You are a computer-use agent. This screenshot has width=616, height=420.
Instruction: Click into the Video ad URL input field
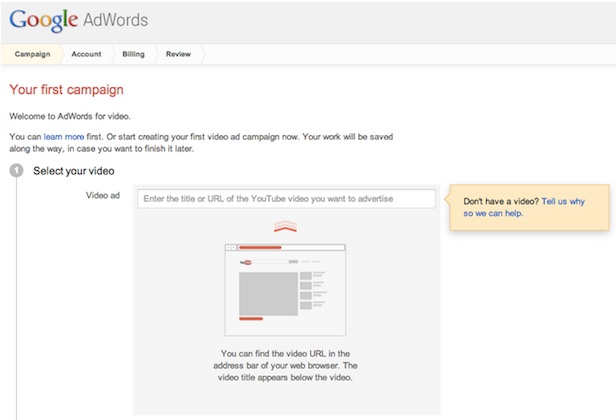[286, 199]
